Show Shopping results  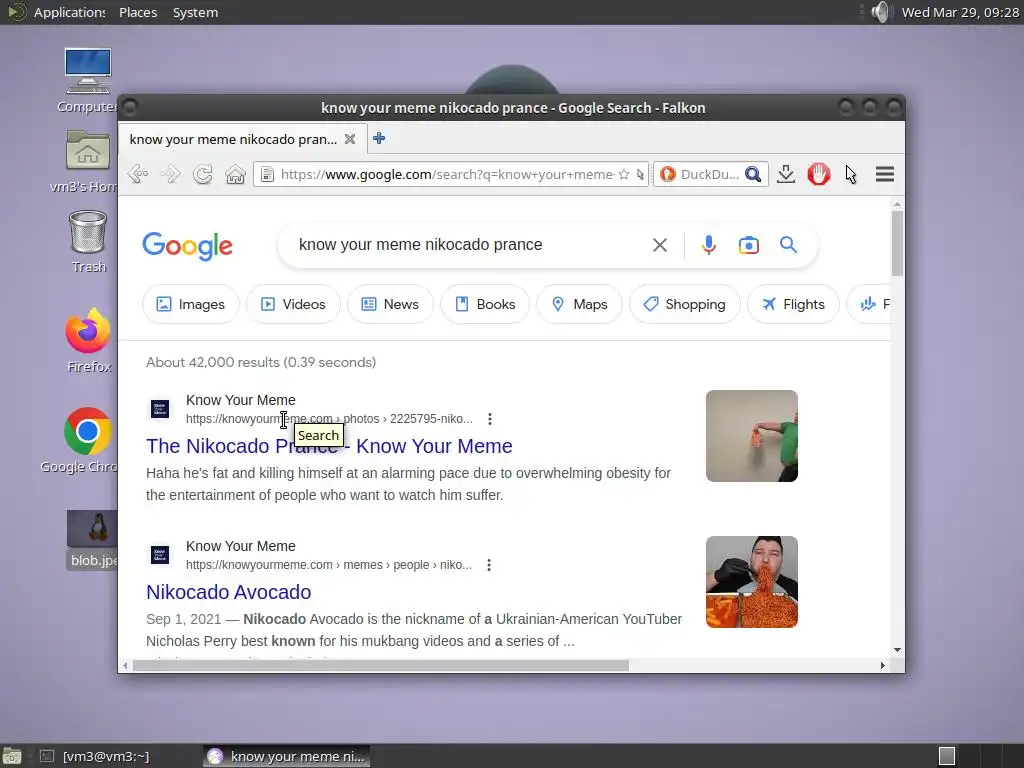[684, 304]
